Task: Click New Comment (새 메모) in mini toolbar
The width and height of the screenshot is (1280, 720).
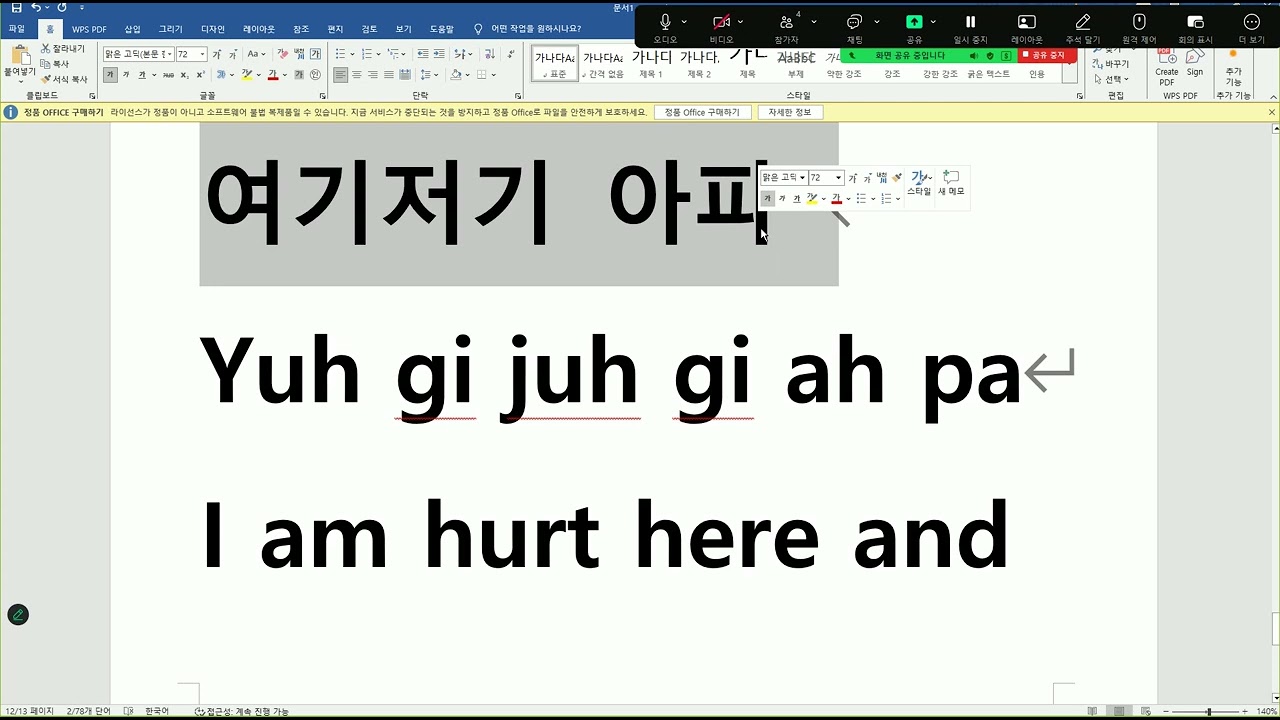Action: tap(951, 183)
